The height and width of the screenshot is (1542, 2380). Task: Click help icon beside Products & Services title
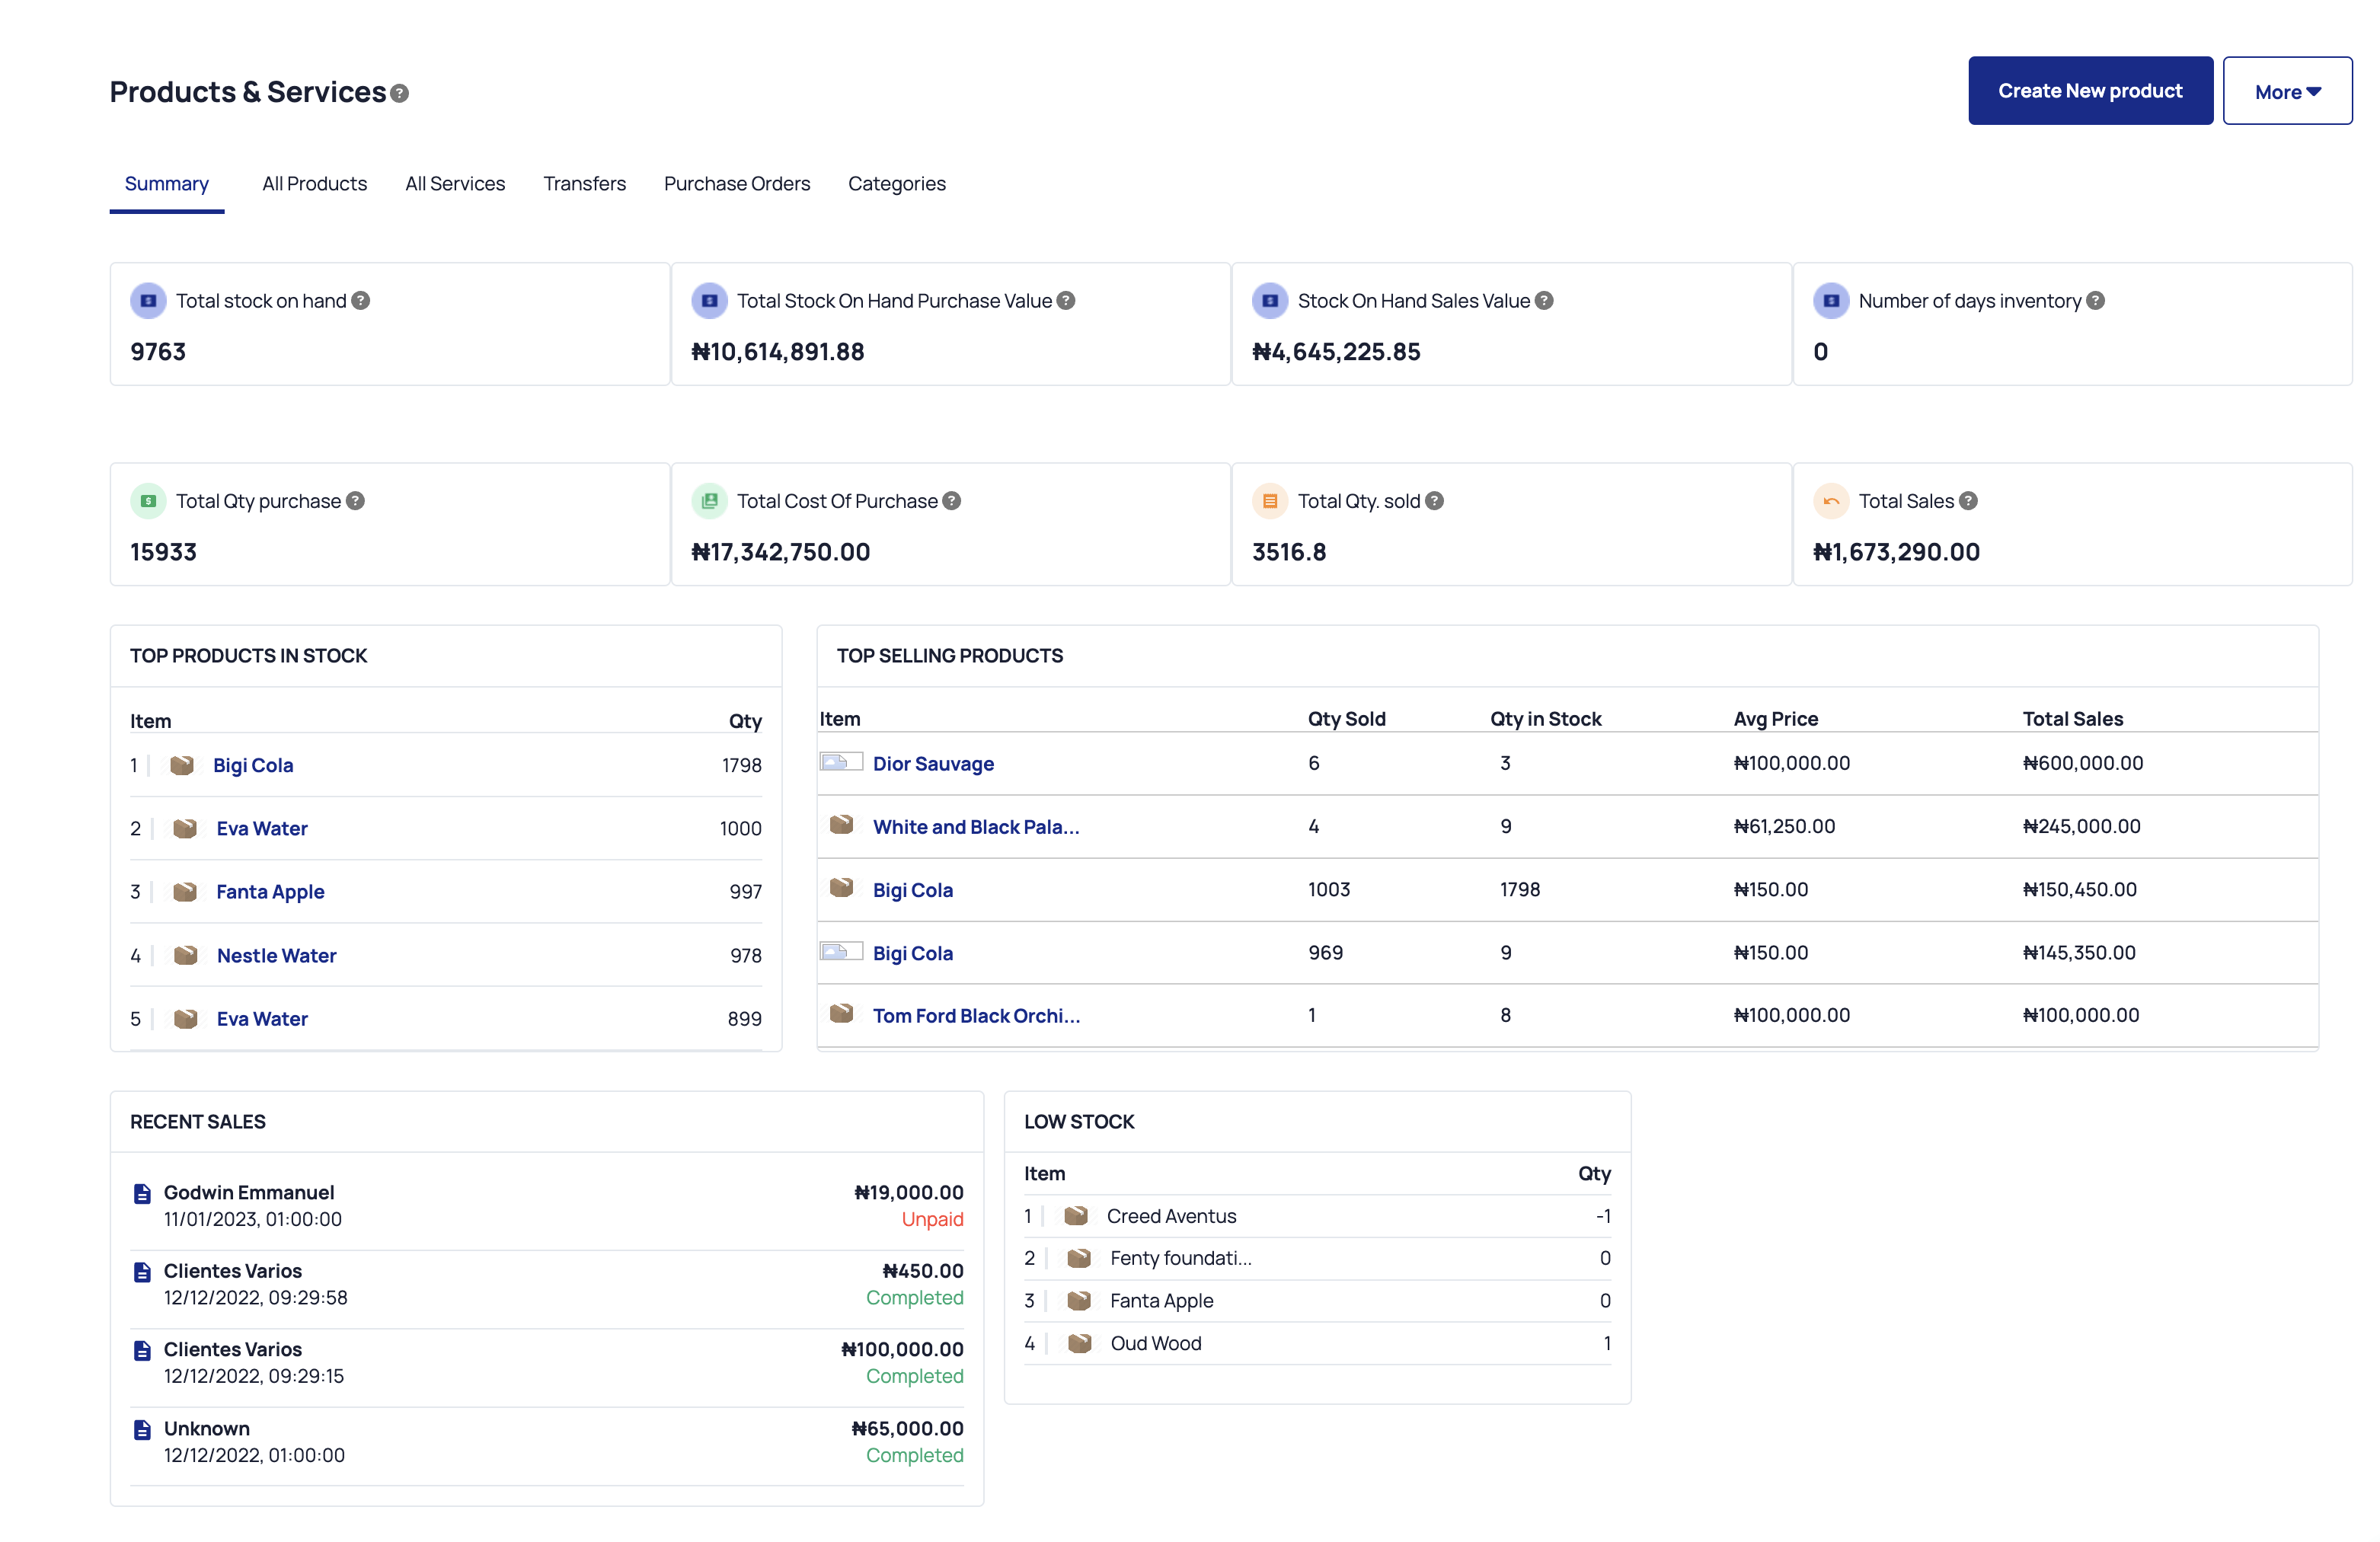coord(399,94)
